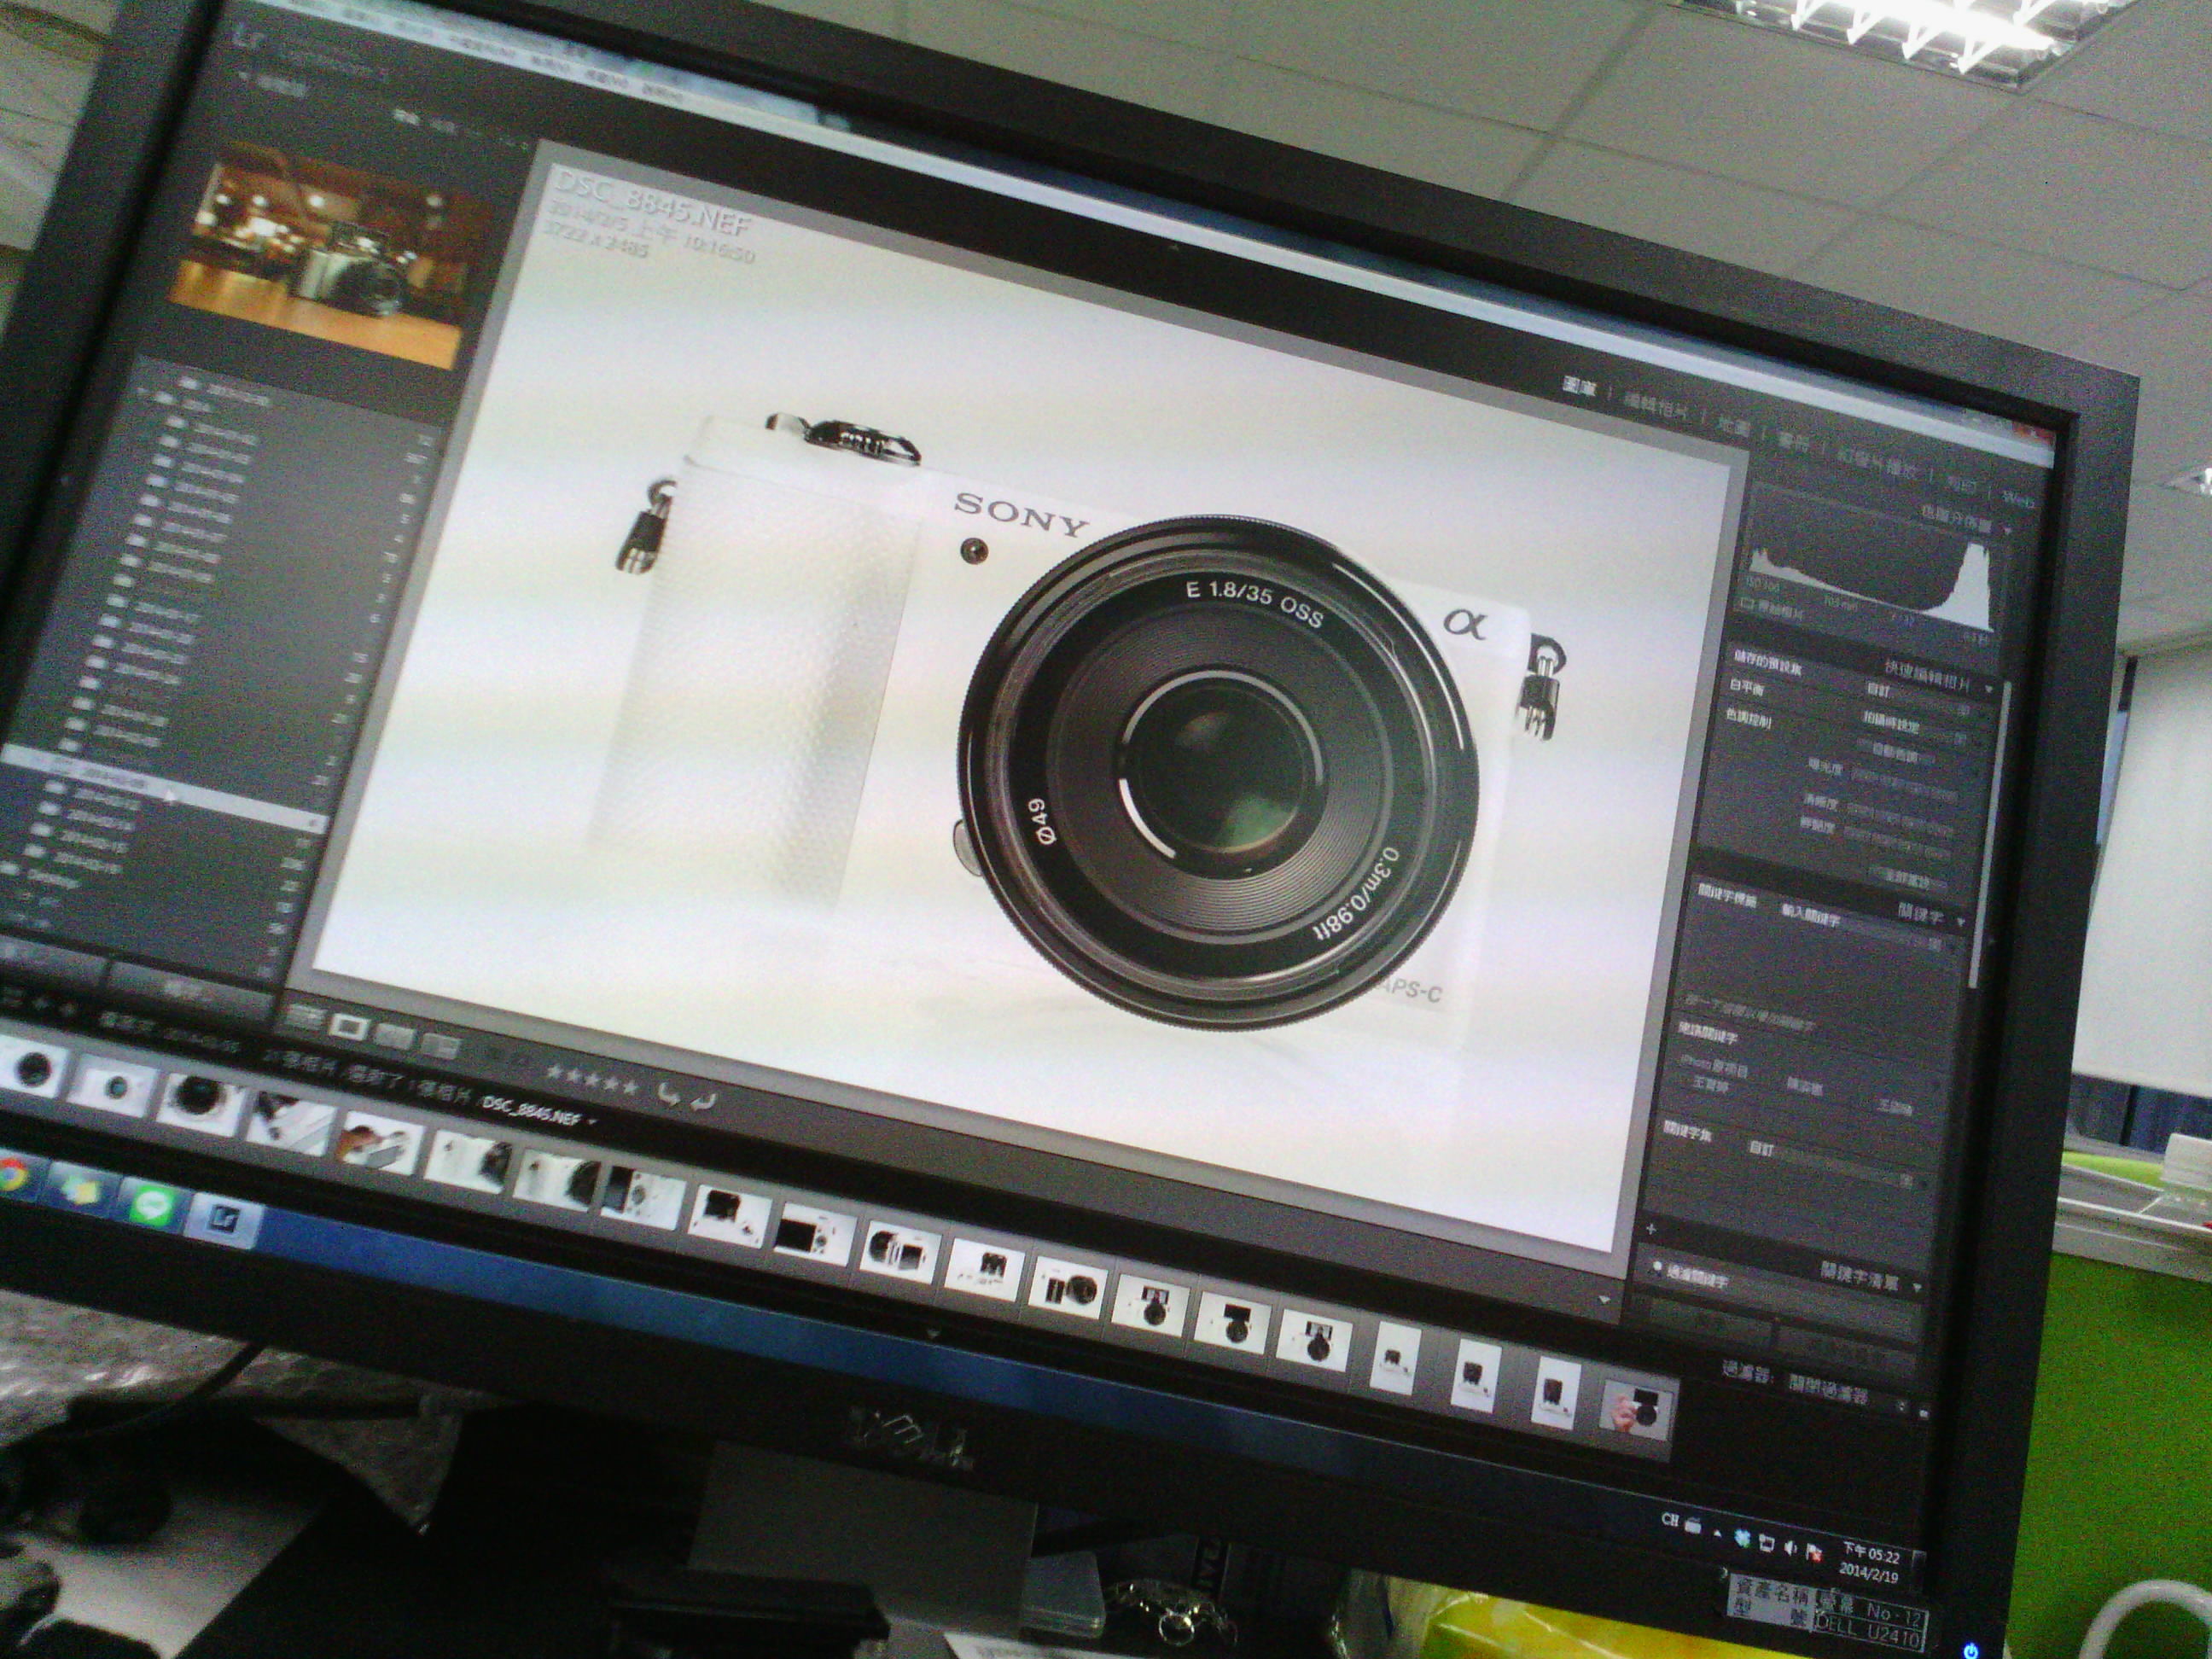This screenshot has width=2212, height=1659.
Task: Click the CH input language indicator
Action: coord(1669,1520)
